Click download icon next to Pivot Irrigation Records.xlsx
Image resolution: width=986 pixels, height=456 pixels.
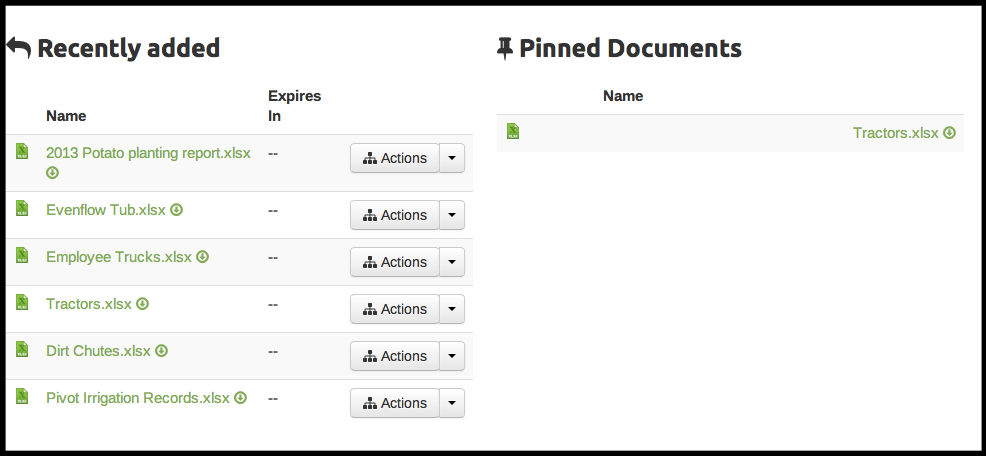(240, 398)
